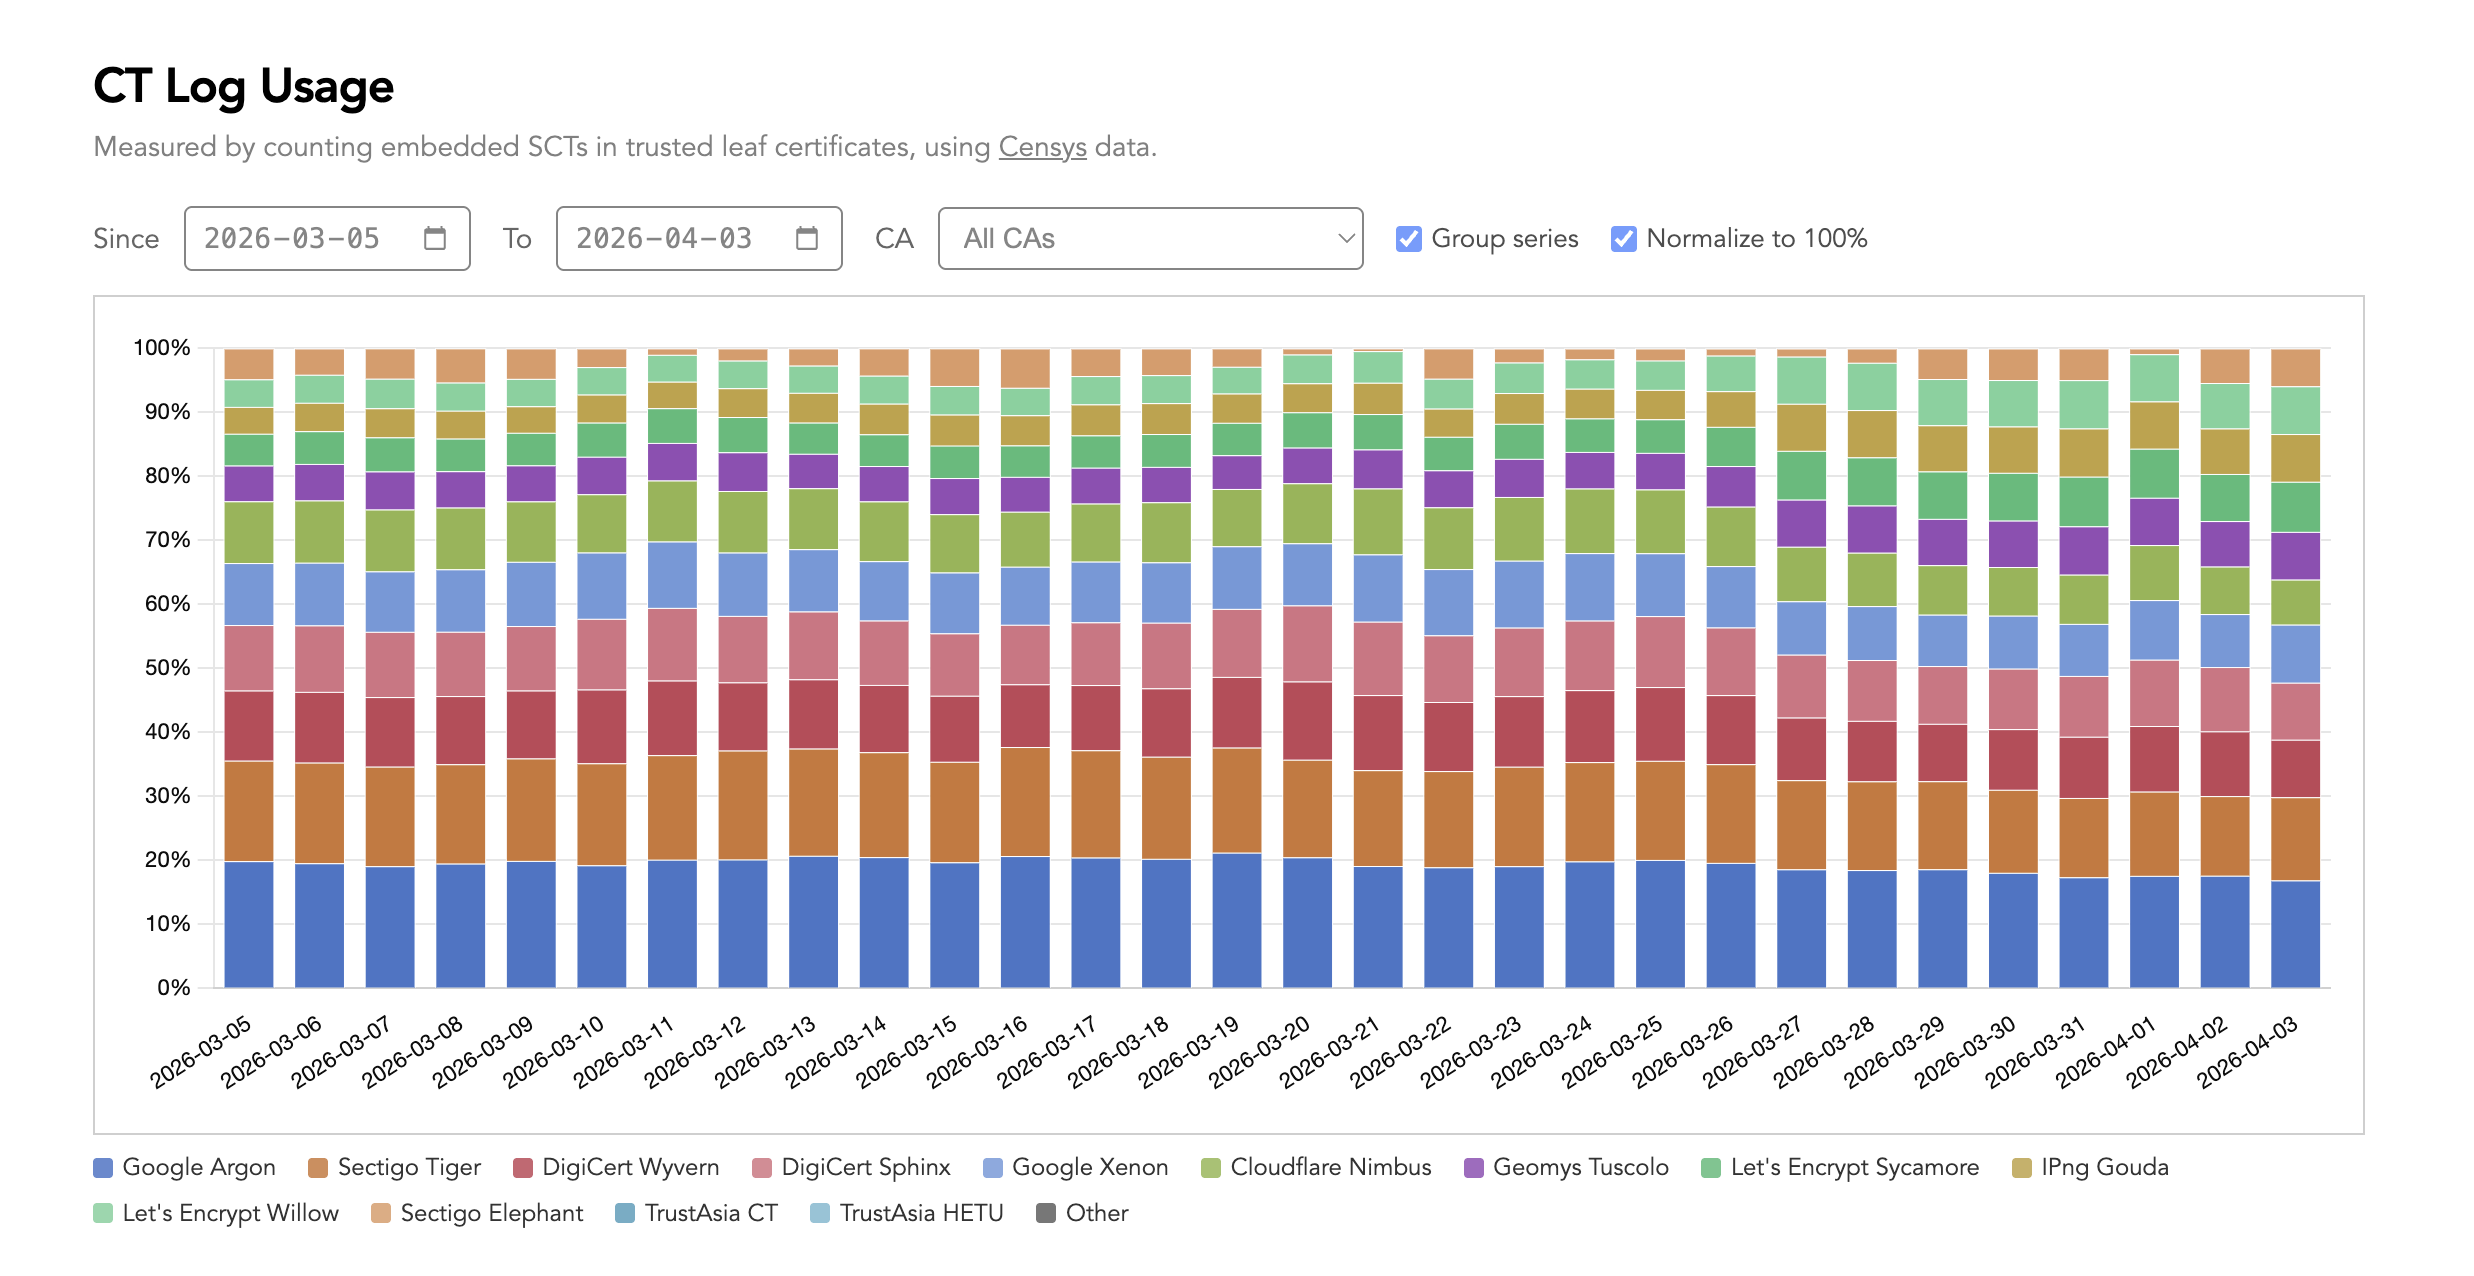
Task: Disable the Normalize to 100% checkbox
Action: (x=1623, y=239)
